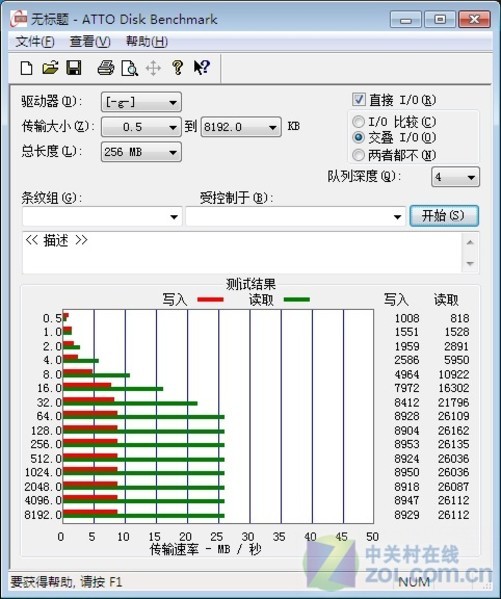
Task: Click write value 2586 for 4.0 row
Action: tap(407, 360)
